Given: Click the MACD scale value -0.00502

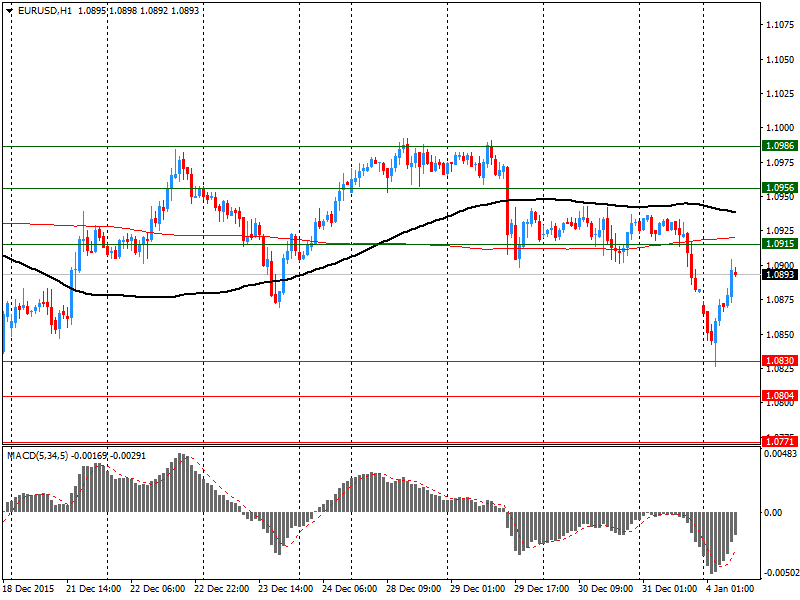Looking at the screenshot, I should pos(780,572).
